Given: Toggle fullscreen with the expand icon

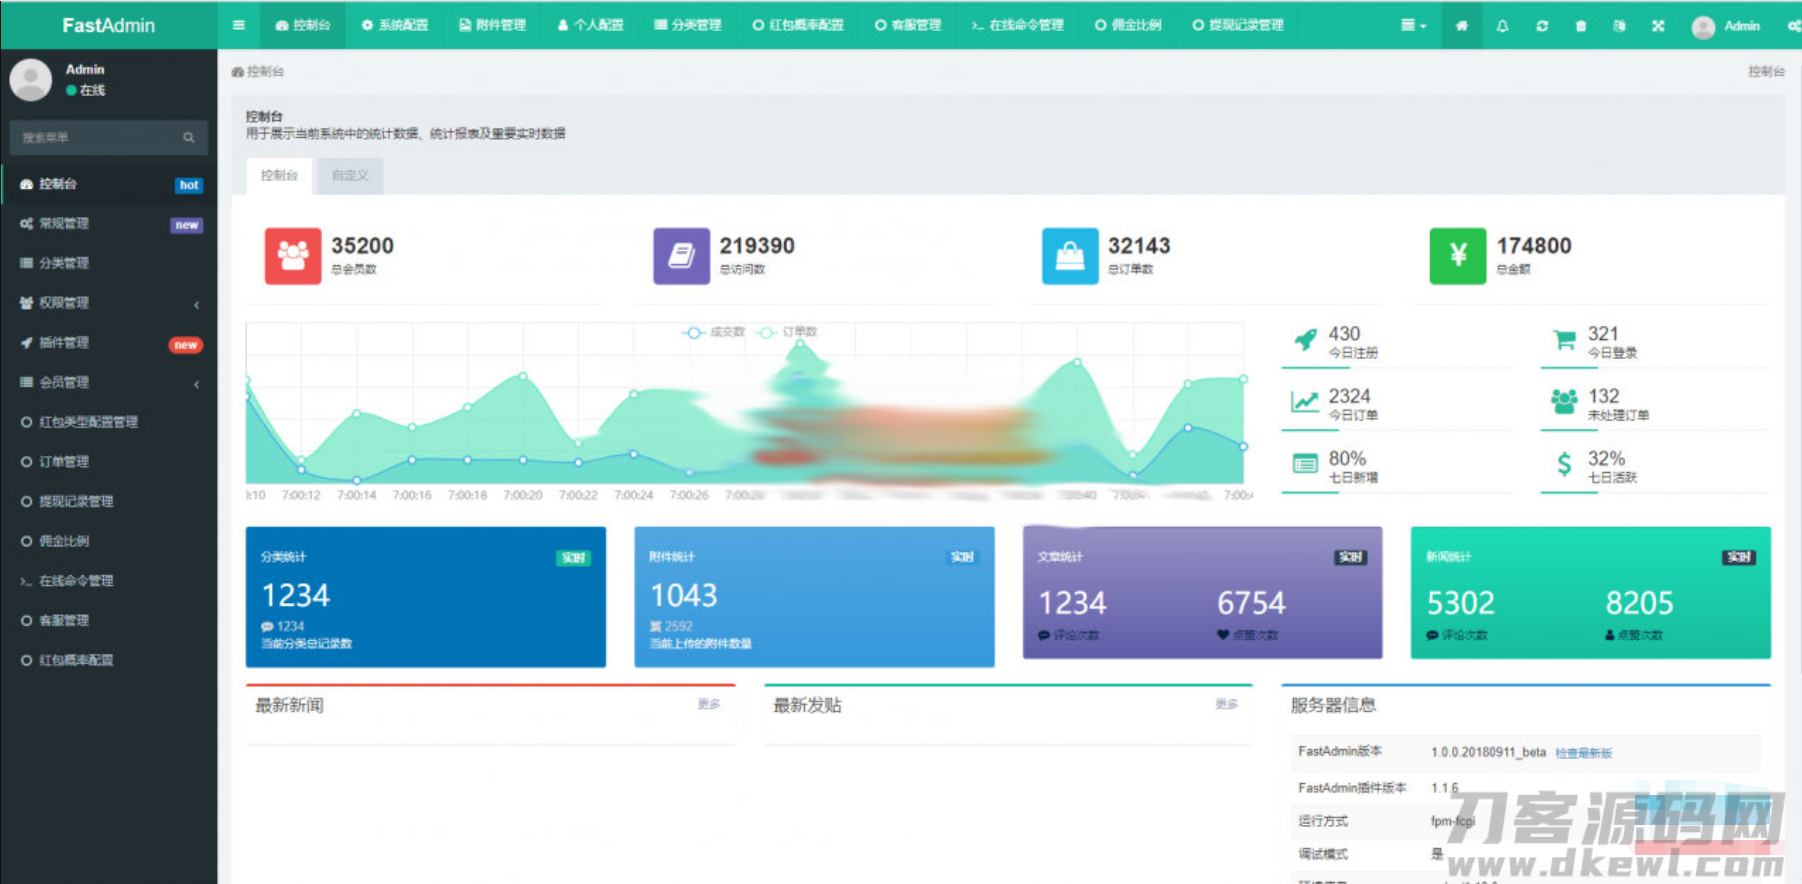Looking at the screenshot, I should click(1658, 26).
